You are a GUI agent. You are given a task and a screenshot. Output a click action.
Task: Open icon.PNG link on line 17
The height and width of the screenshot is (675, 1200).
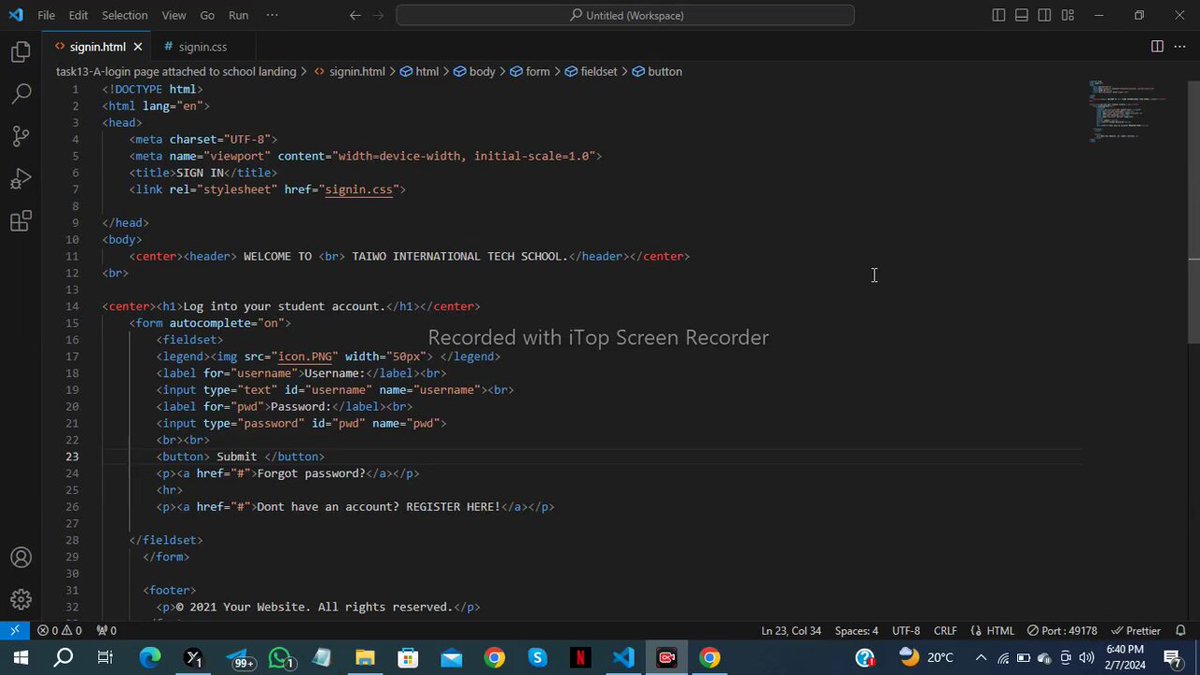click(x=304, y=356)
